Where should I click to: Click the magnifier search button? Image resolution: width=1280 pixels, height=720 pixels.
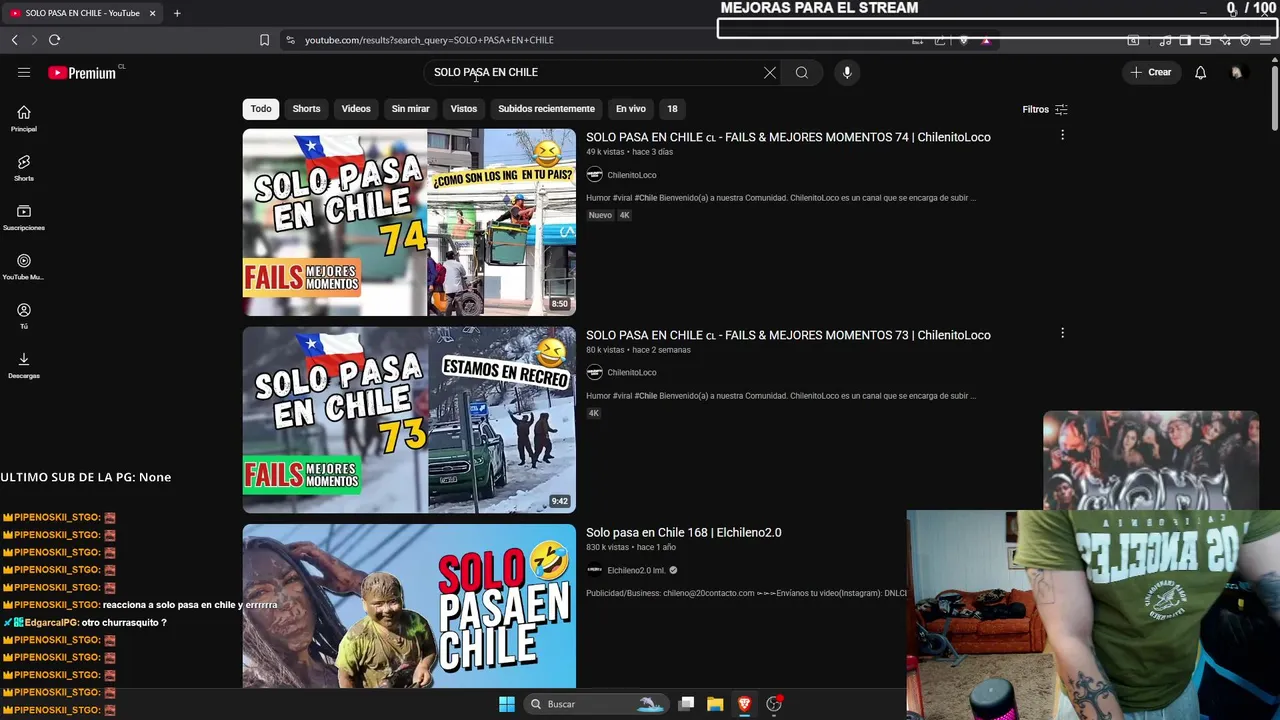point(802,72)
